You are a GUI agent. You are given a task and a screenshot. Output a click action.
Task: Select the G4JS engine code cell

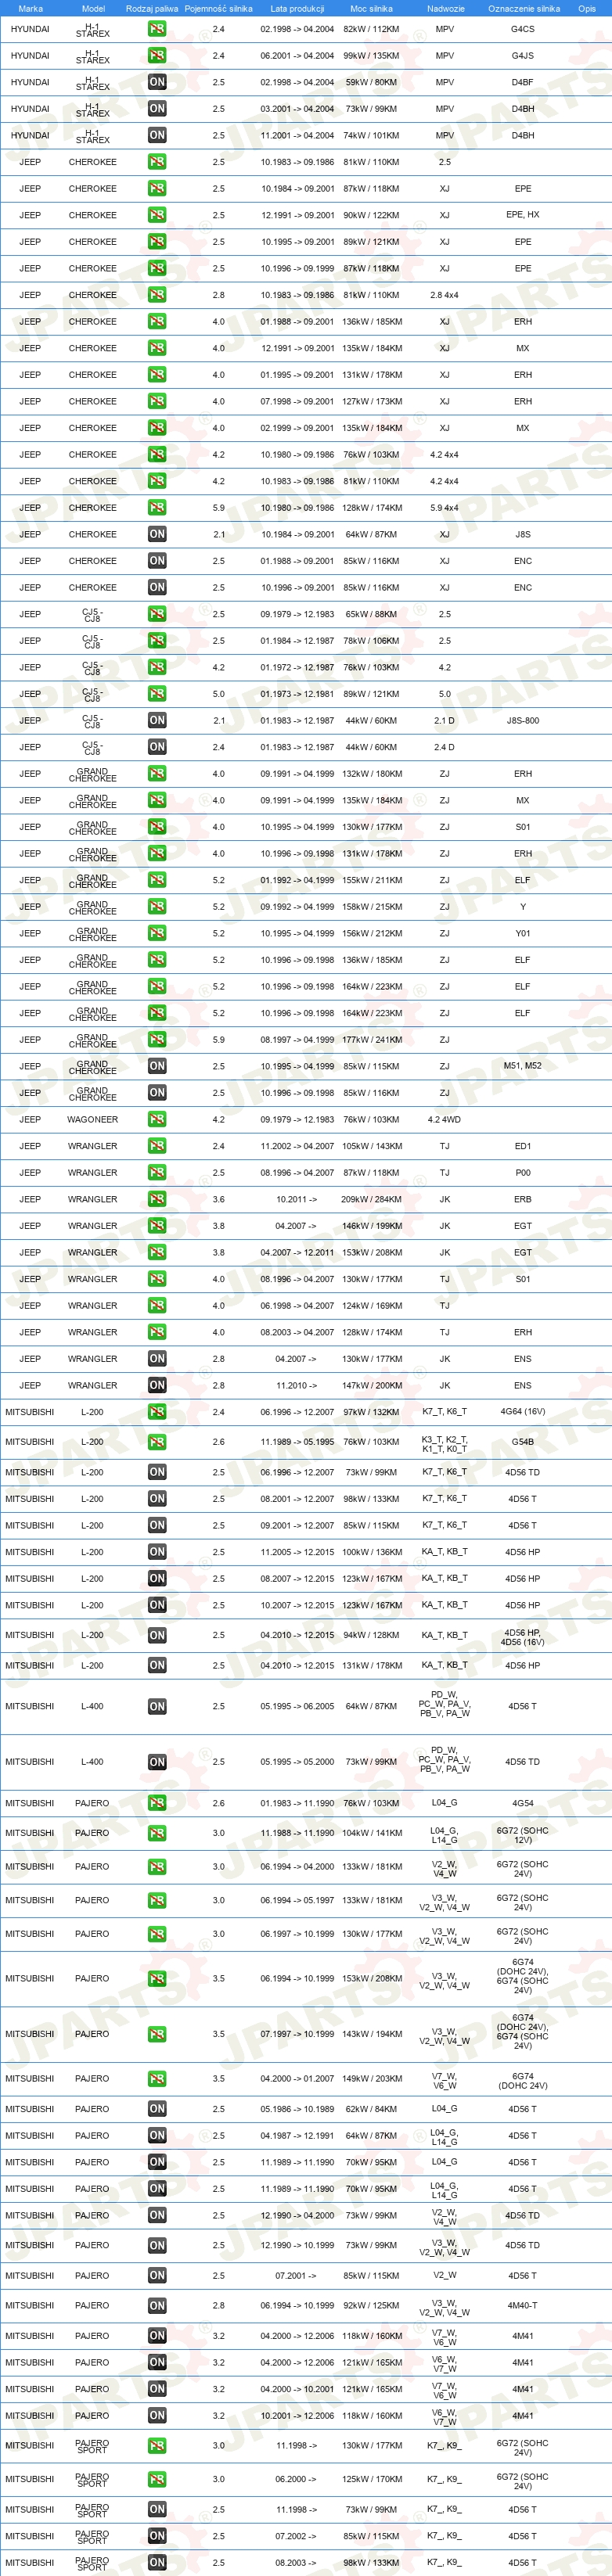click(x=523, y=56)
